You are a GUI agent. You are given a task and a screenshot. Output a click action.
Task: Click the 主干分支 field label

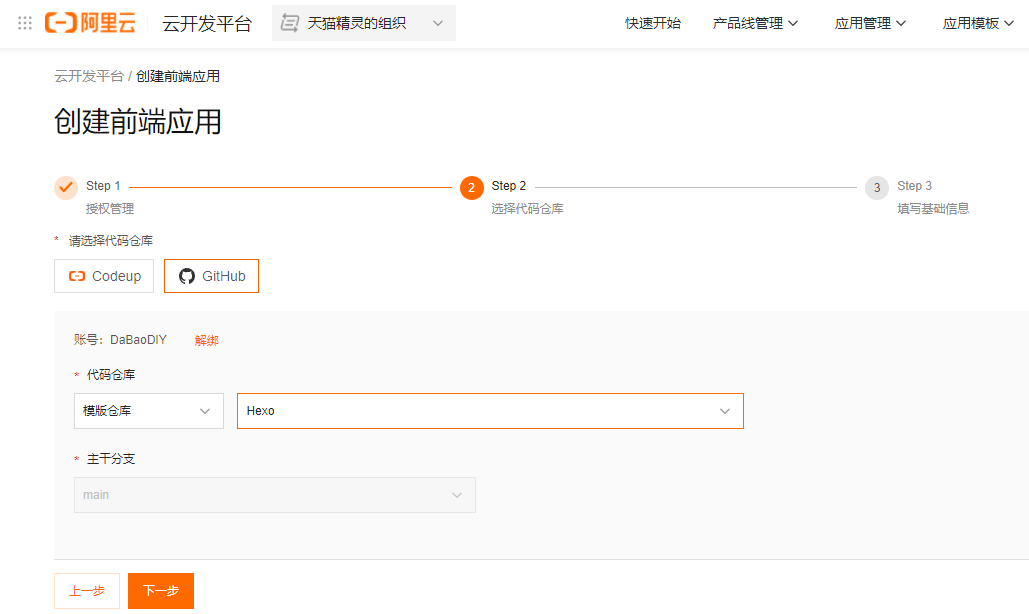111,459
